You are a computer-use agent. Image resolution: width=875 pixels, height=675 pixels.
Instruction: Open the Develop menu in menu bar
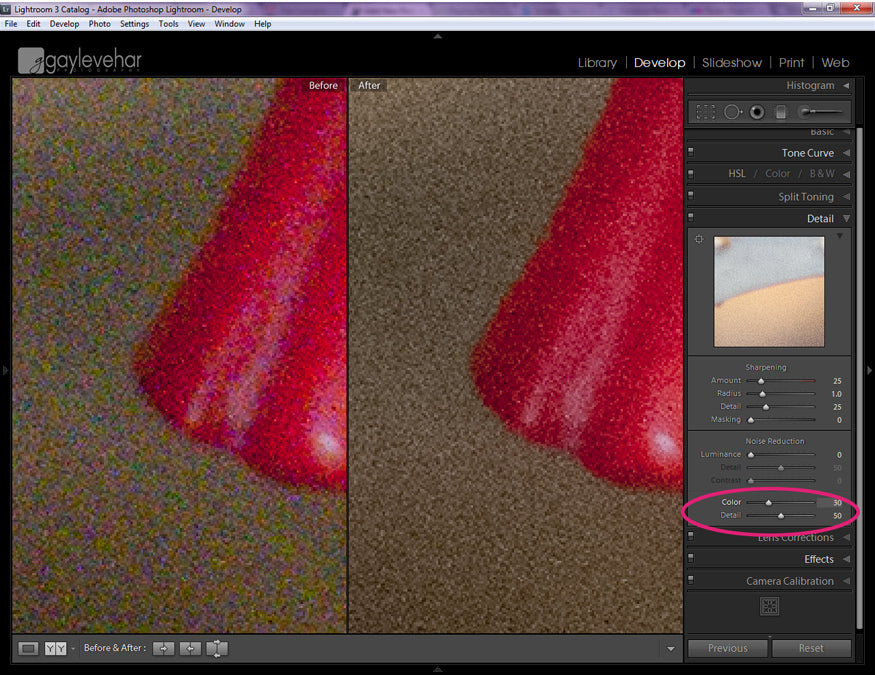click(x=64, y=23)
